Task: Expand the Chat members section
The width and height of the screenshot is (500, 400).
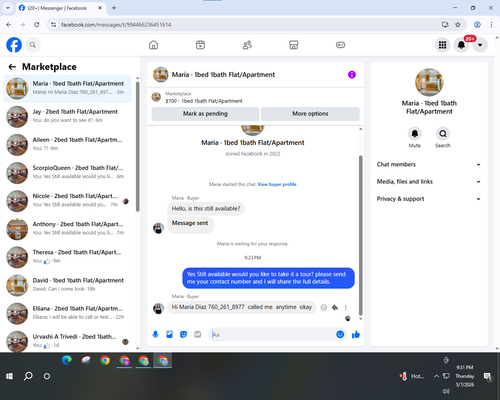Action: (x=429, y=164)
